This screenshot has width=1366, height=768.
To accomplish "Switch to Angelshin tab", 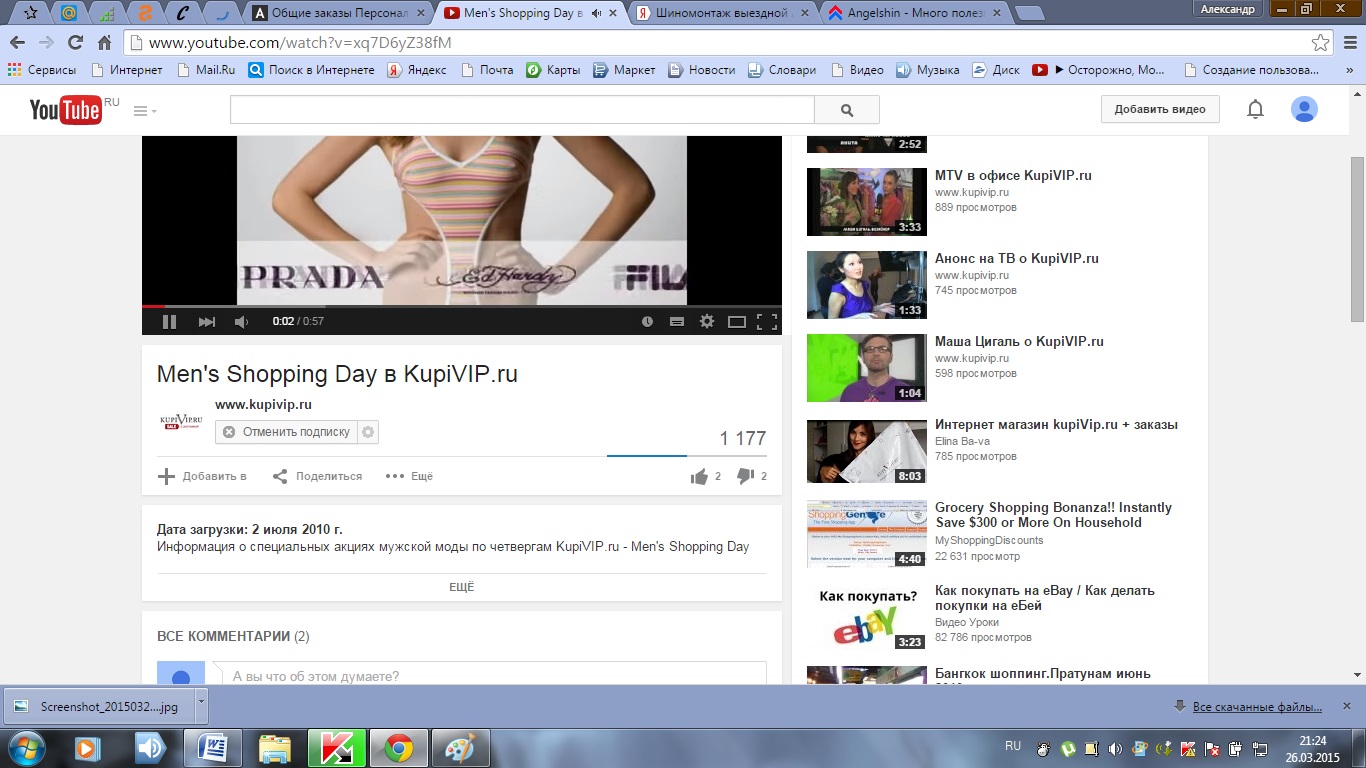I will (914, 13).
